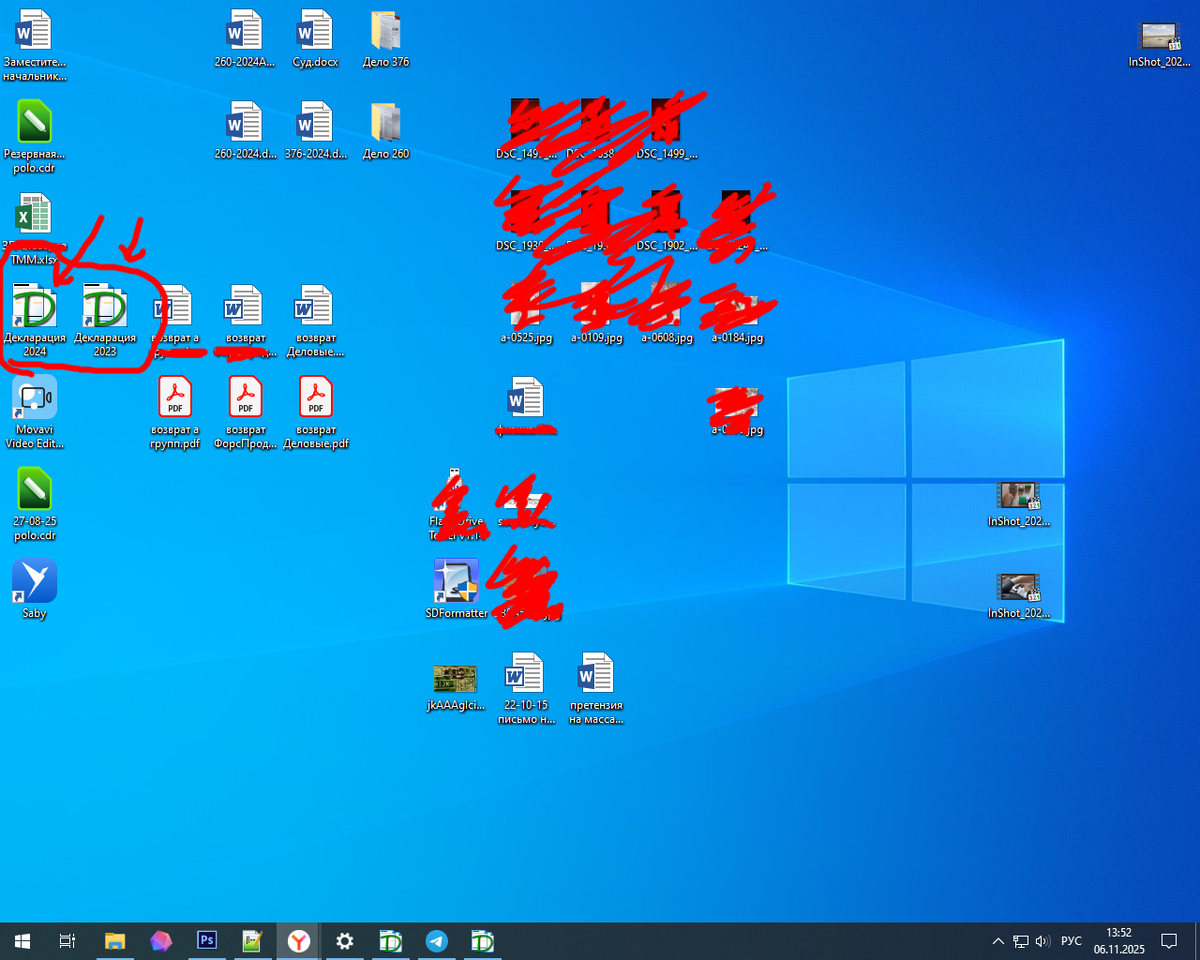This screenshot has height=960, width=1200.
Task: Select the SDFormatter shortcut
Action: pos(456,590)
